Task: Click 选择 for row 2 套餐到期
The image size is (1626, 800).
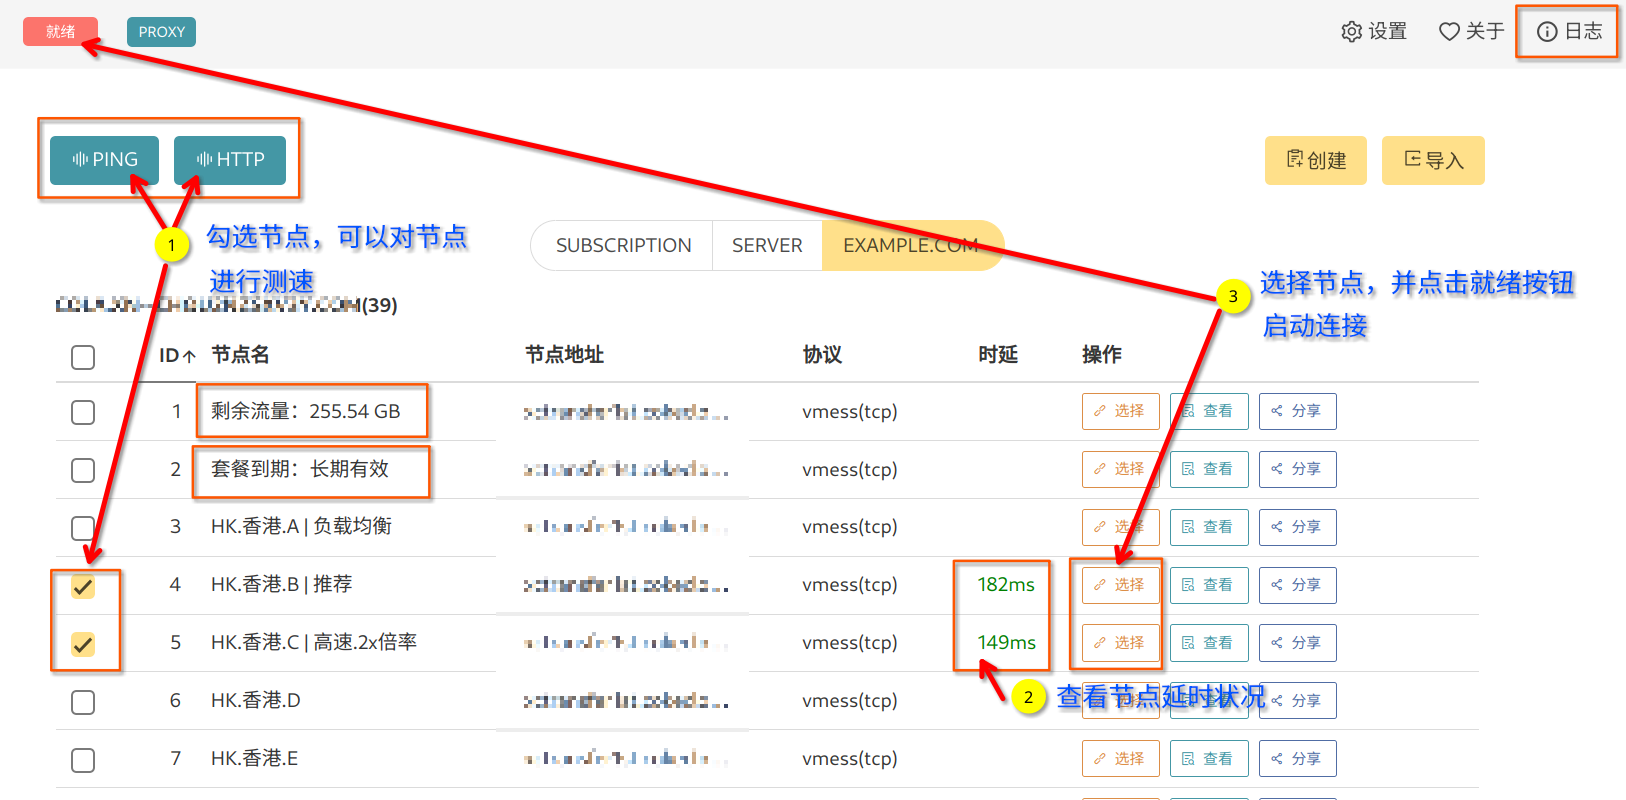Action: tap(1120, 469)
